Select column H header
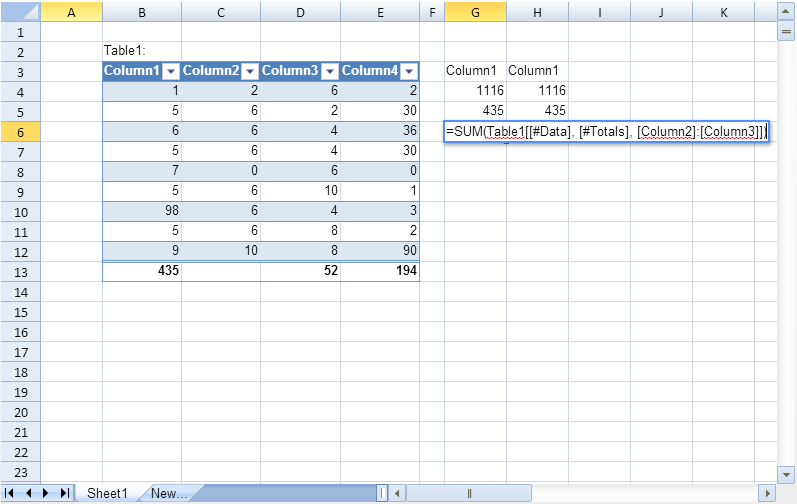Screen dimensions: 797x504 (x=537, y=12)
